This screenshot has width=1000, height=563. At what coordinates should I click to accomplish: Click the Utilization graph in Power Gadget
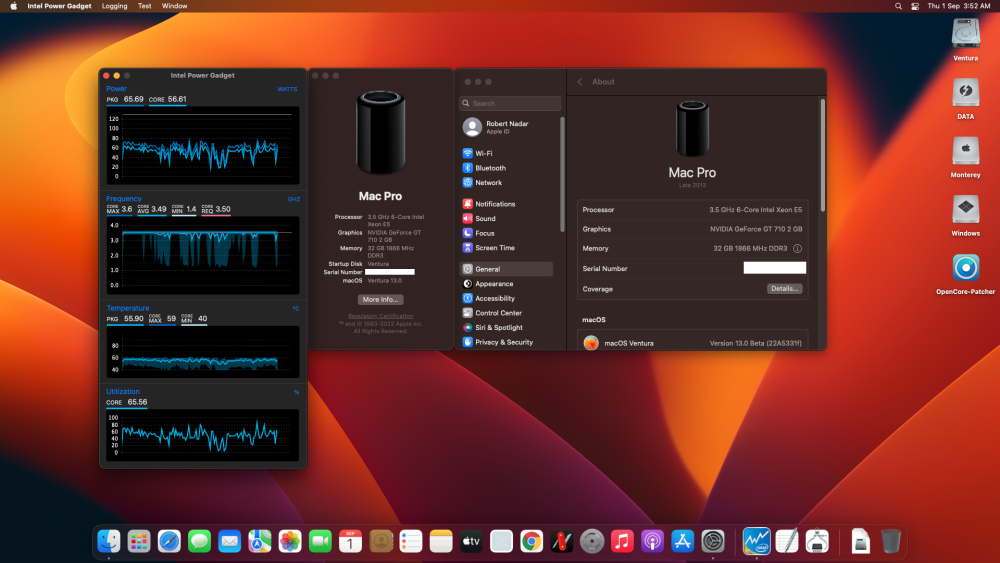click(x=203, y=435)
